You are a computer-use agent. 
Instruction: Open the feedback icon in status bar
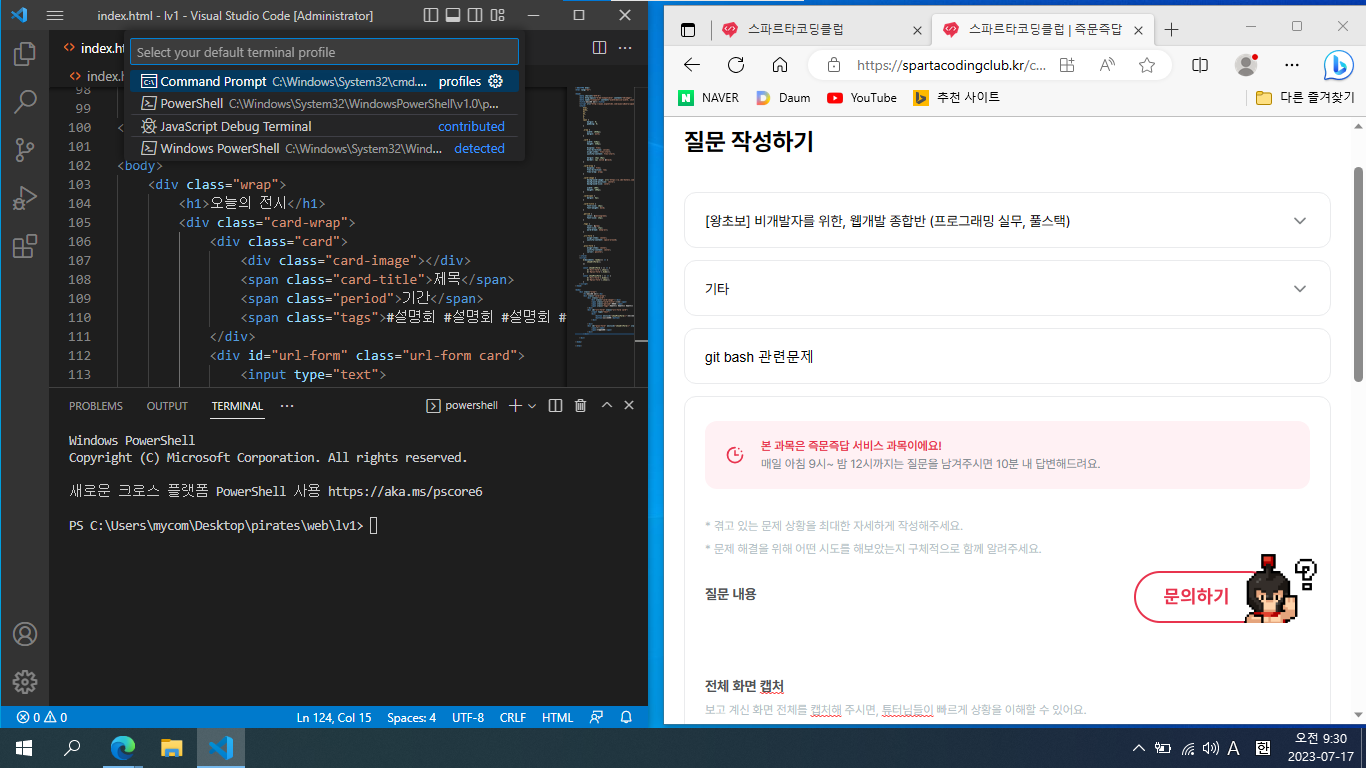pyautogui.click(x=597, y=717)
